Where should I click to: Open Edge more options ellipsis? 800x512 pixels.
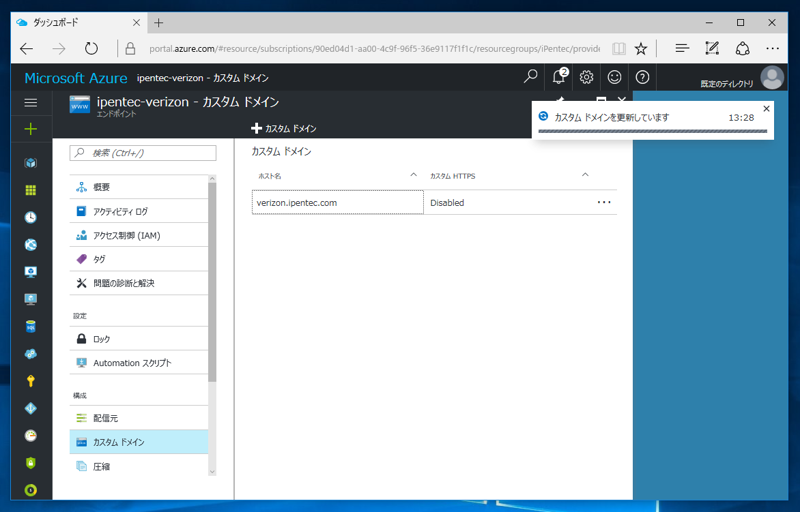pyautogui.click(x=772, y=48)
